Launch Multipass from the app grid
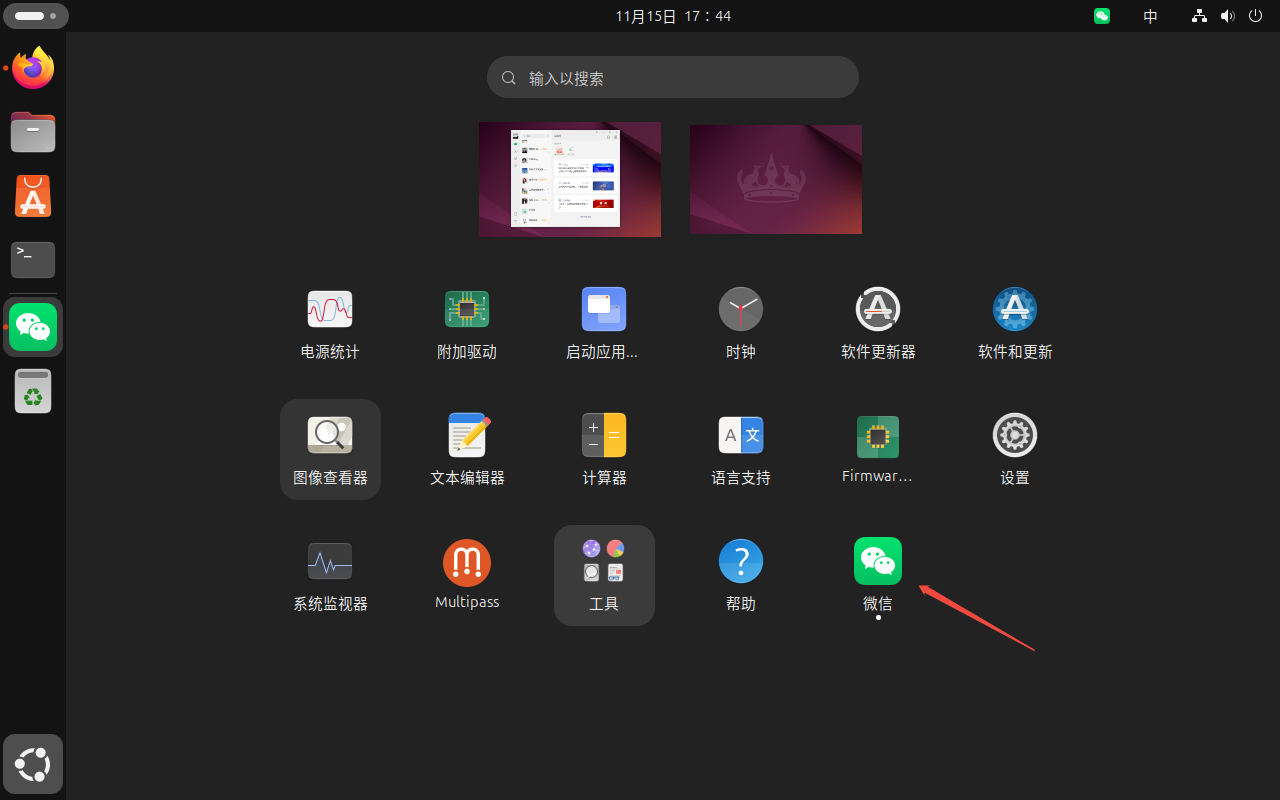The height and width of the screenshot is (800, 1280). 467,562
